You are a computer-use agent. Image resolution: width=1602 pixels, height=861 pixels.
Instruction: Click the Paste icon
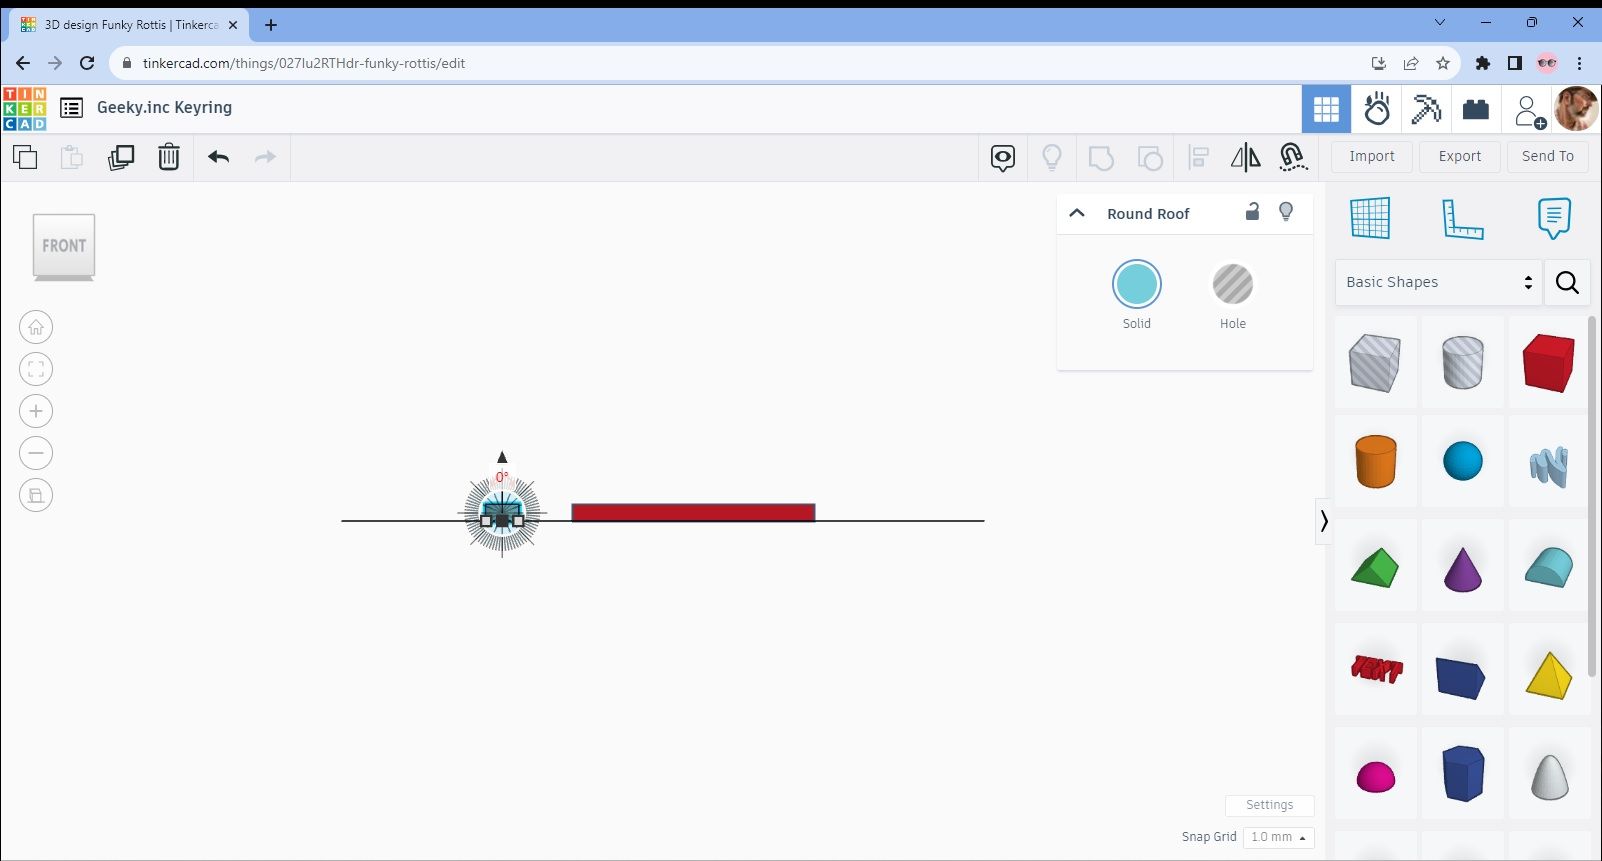coord(72,157)
